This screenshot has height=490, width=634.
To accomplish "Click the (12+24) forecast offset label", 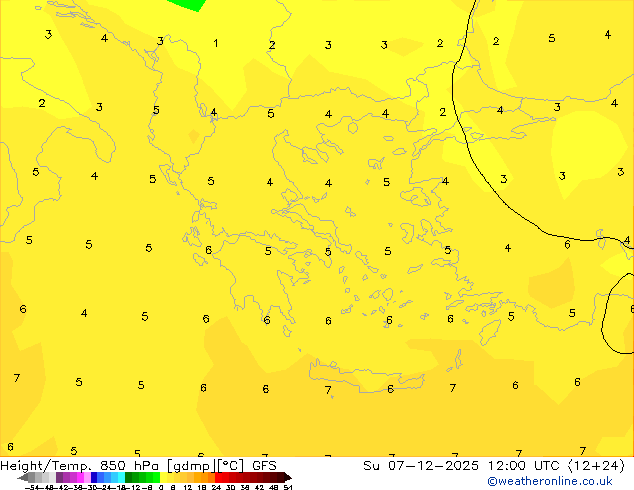I will (598, 465).
